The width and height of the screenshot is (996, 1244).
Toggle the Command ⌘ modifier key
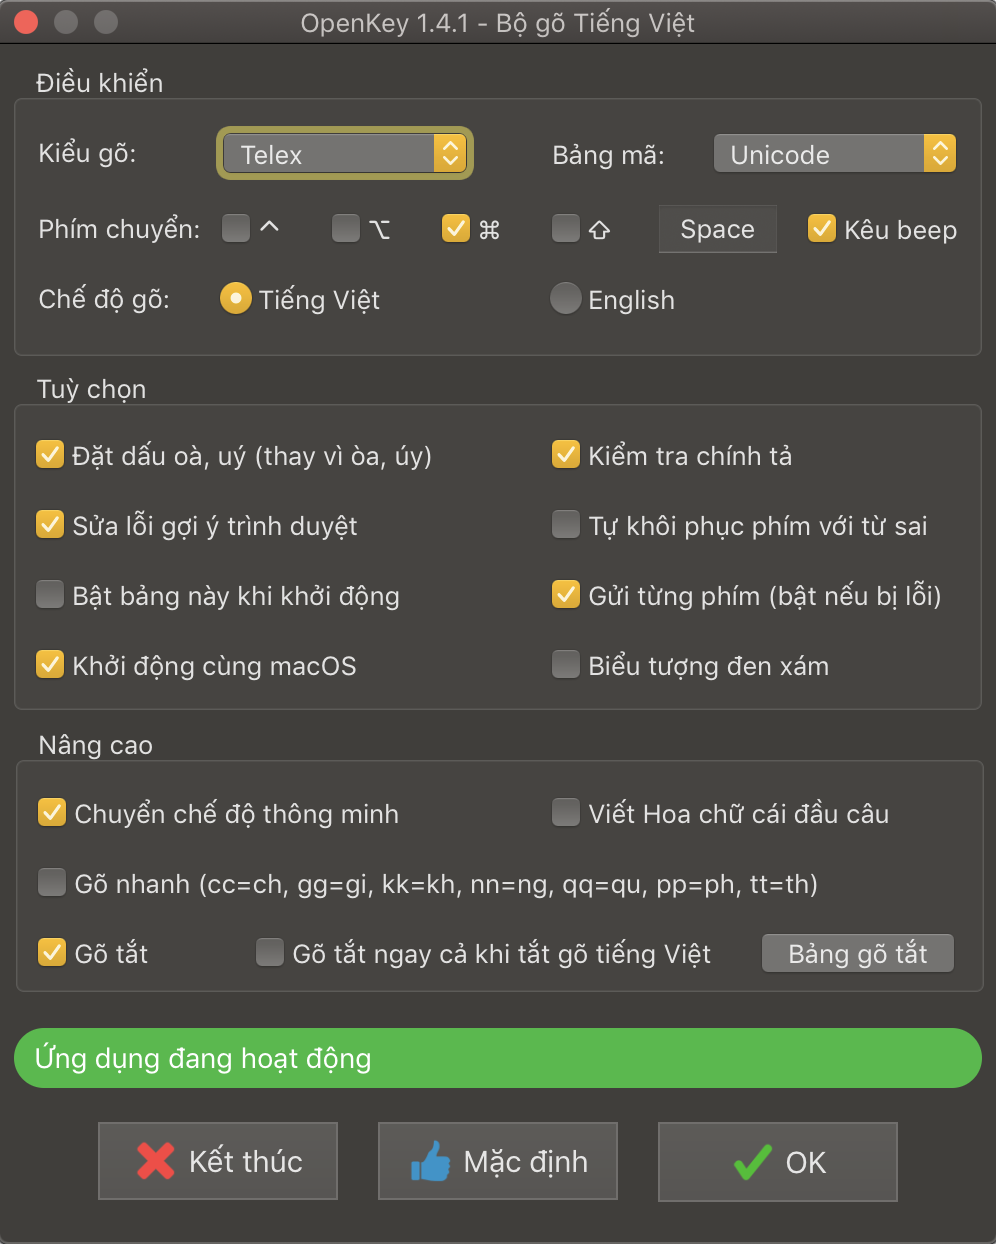point(456,229)
